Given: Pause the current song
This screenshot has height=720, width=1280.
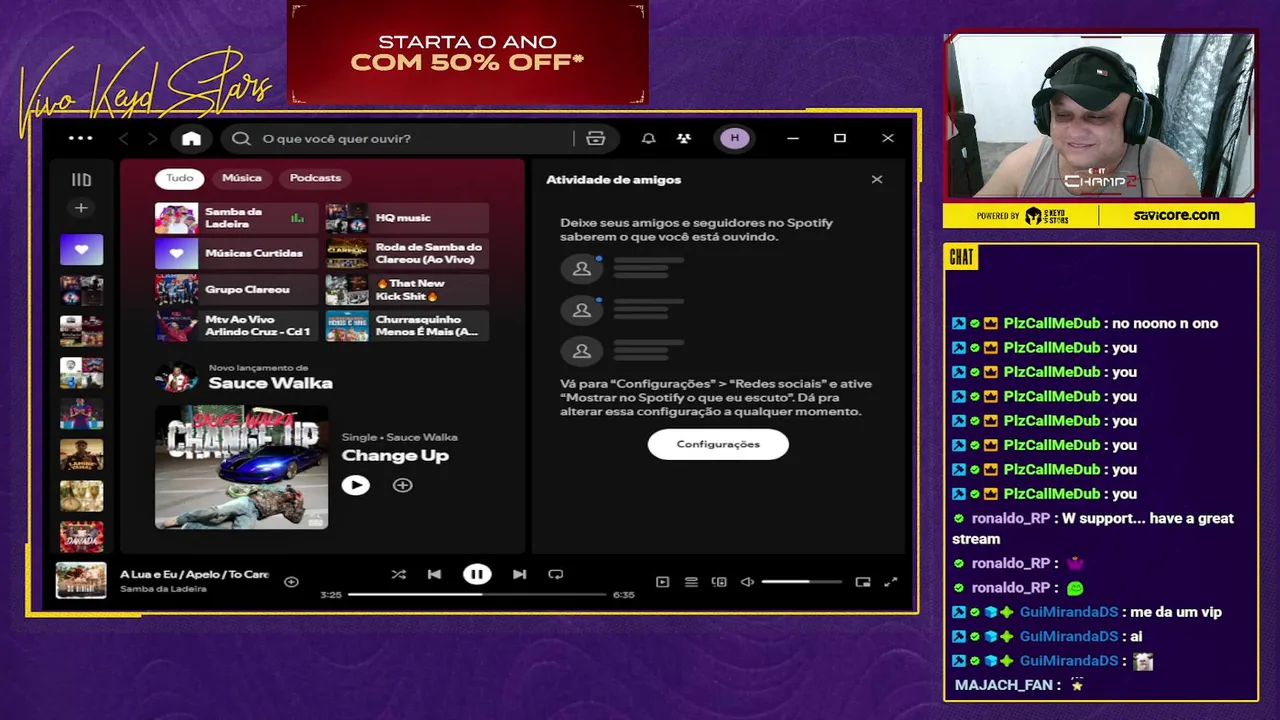Looking at the screenshot, I should (x=477, y=574).
